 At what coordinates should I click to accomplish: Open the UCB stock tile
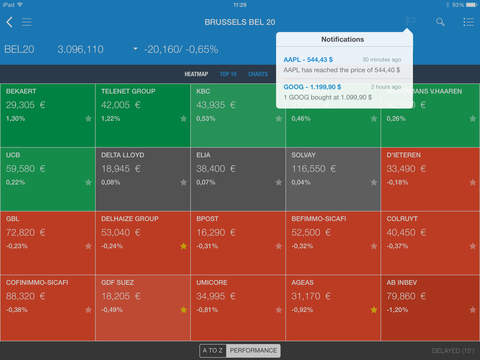[x=48, y=179]
